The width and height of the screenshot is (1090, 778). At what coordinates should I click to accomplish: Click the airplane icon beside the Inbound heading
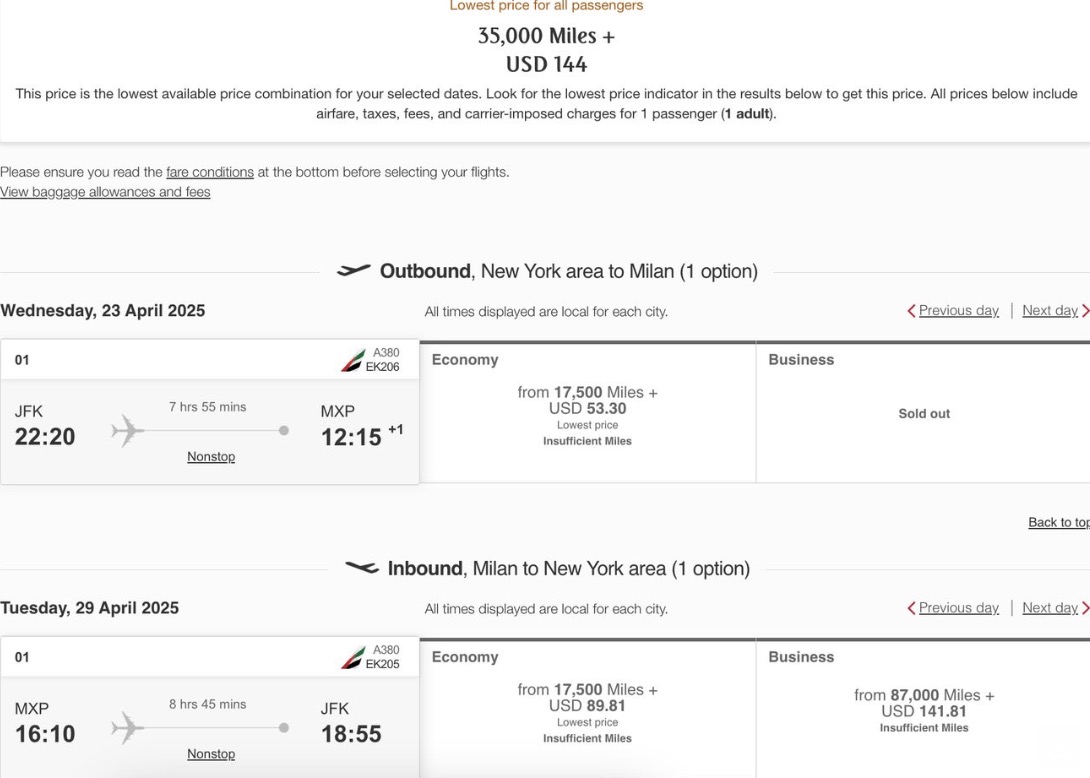click(x=363, y=568)
